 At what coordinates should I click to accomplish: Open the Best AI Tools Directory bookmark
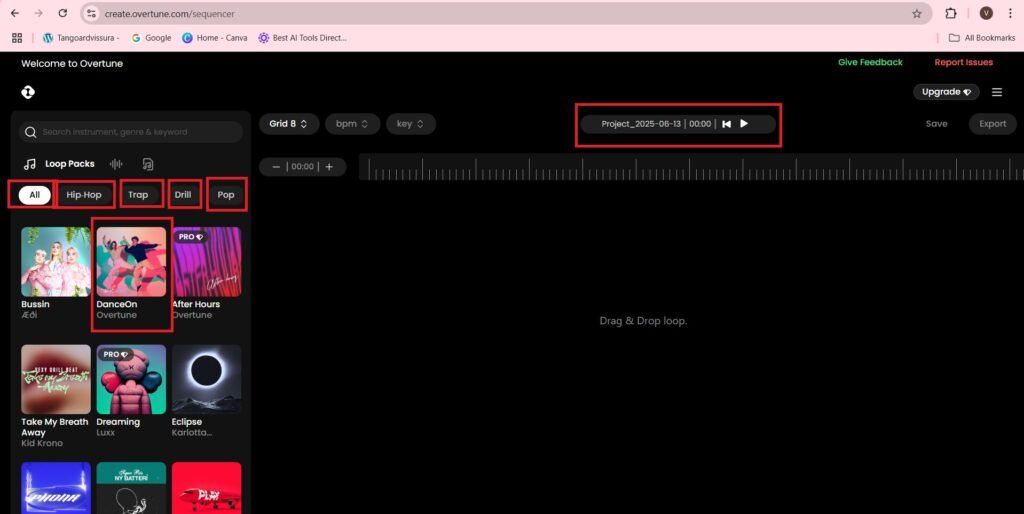coord(302,38)
